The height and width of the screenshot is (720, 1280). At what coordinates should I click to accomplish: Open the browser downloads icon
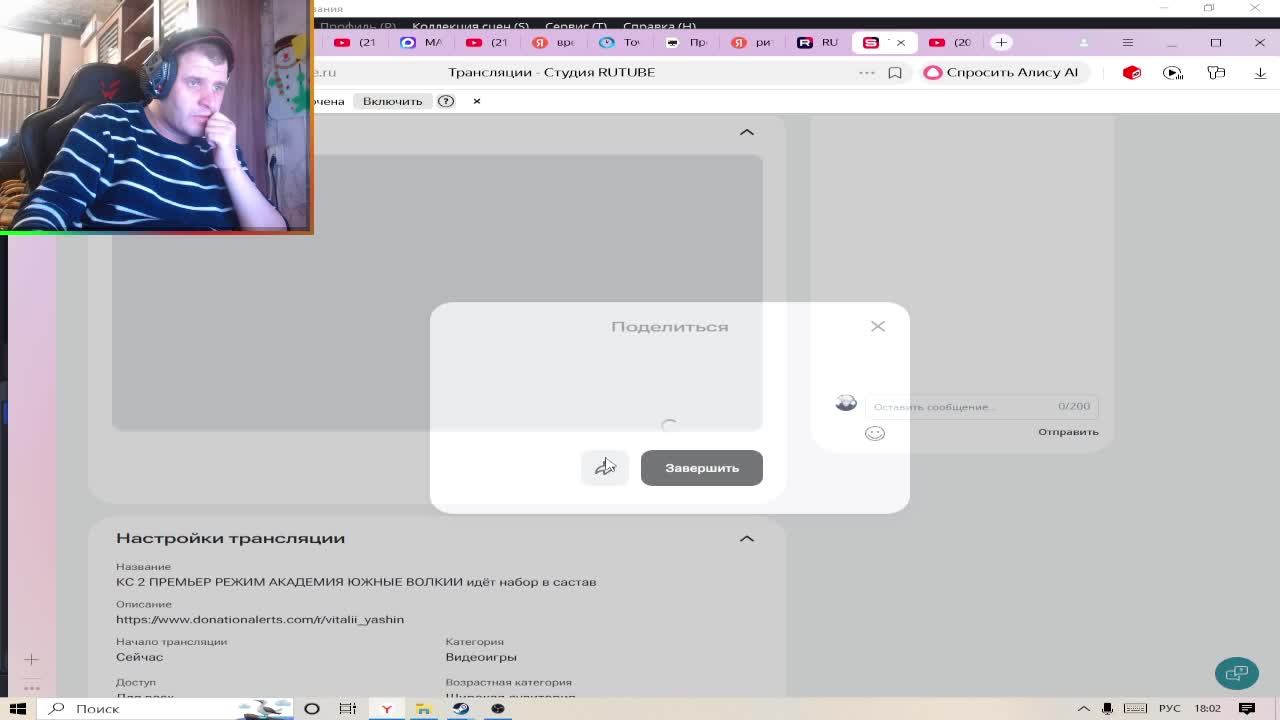[x=1260, y=72]
